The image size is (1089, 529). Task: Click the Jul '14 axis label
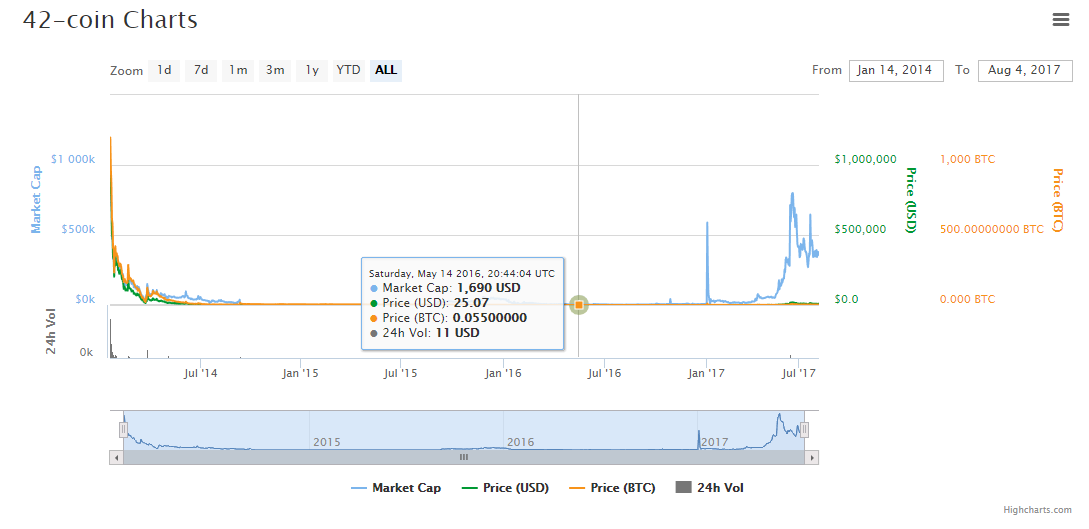[200, 373]
